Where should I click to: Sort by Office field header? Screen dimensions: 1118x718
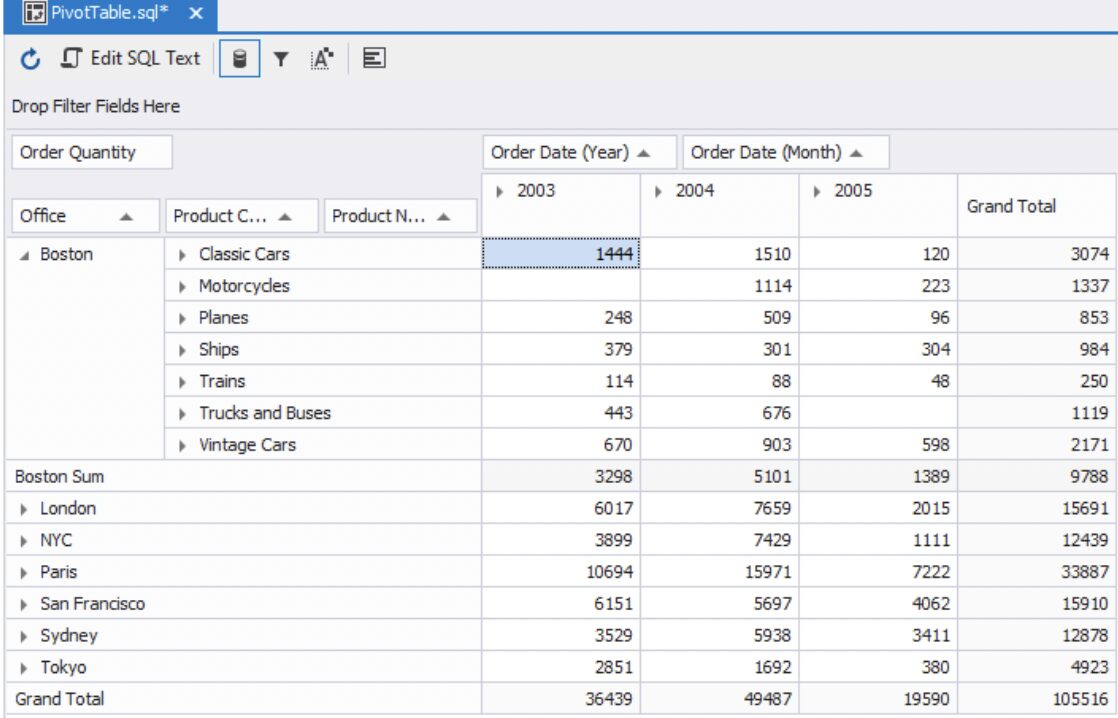80,216
